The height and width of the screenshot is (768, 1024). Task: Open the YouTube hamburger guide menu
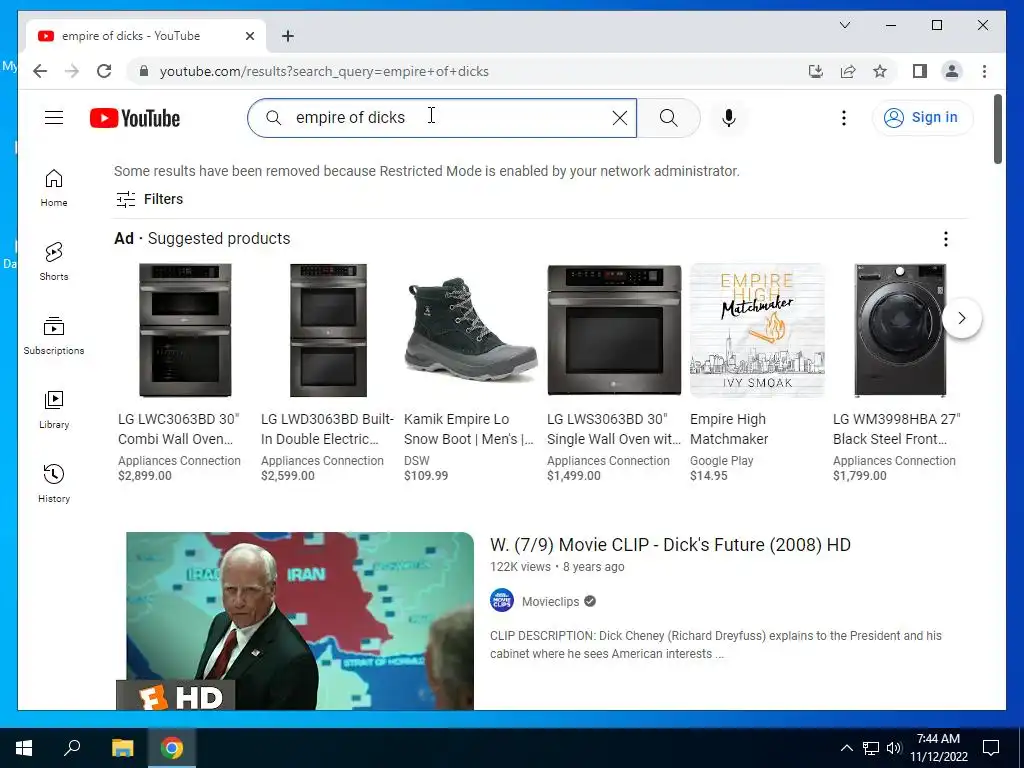54,118
